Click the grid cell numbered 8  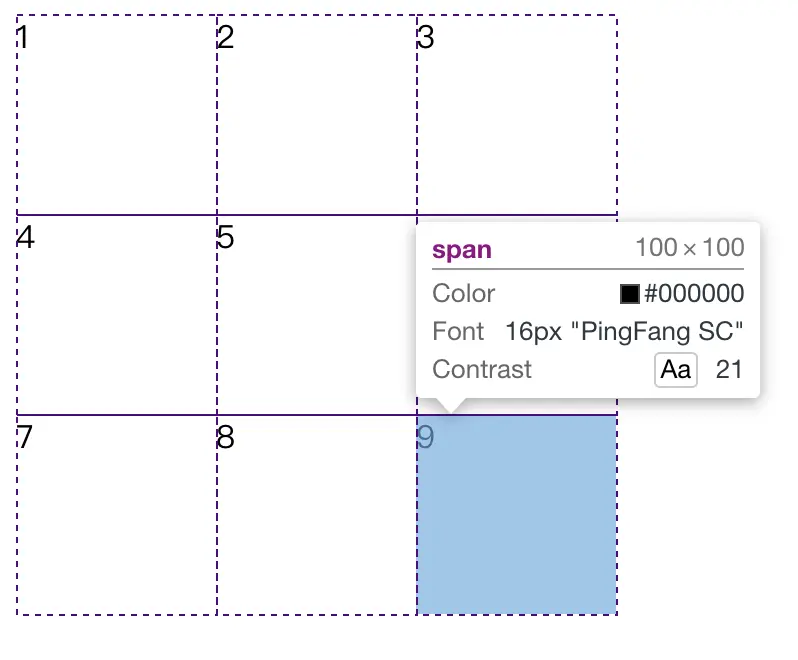pyautogui.click(x=317, y=515)
